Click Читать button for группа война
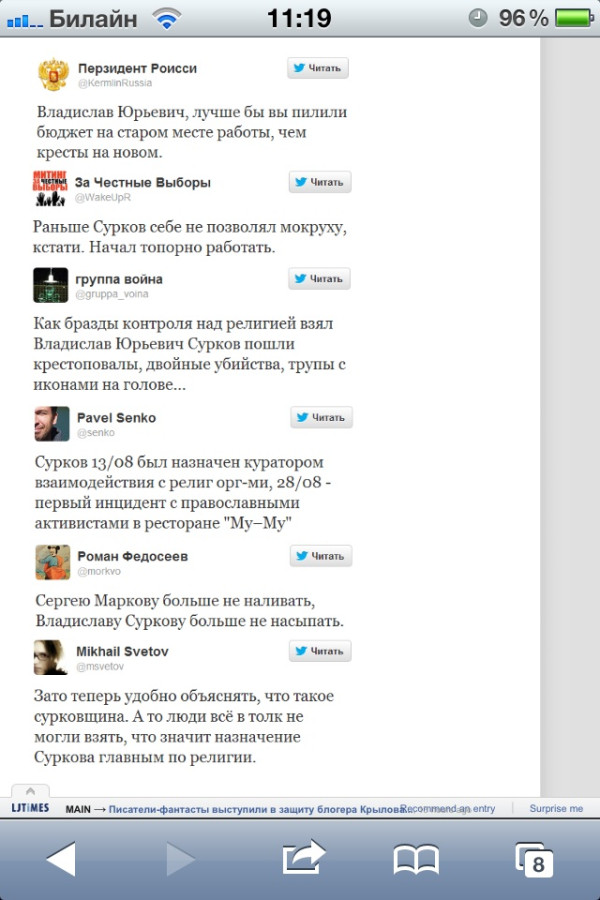Viewport: 600px width, 900px height. point(319,278)
